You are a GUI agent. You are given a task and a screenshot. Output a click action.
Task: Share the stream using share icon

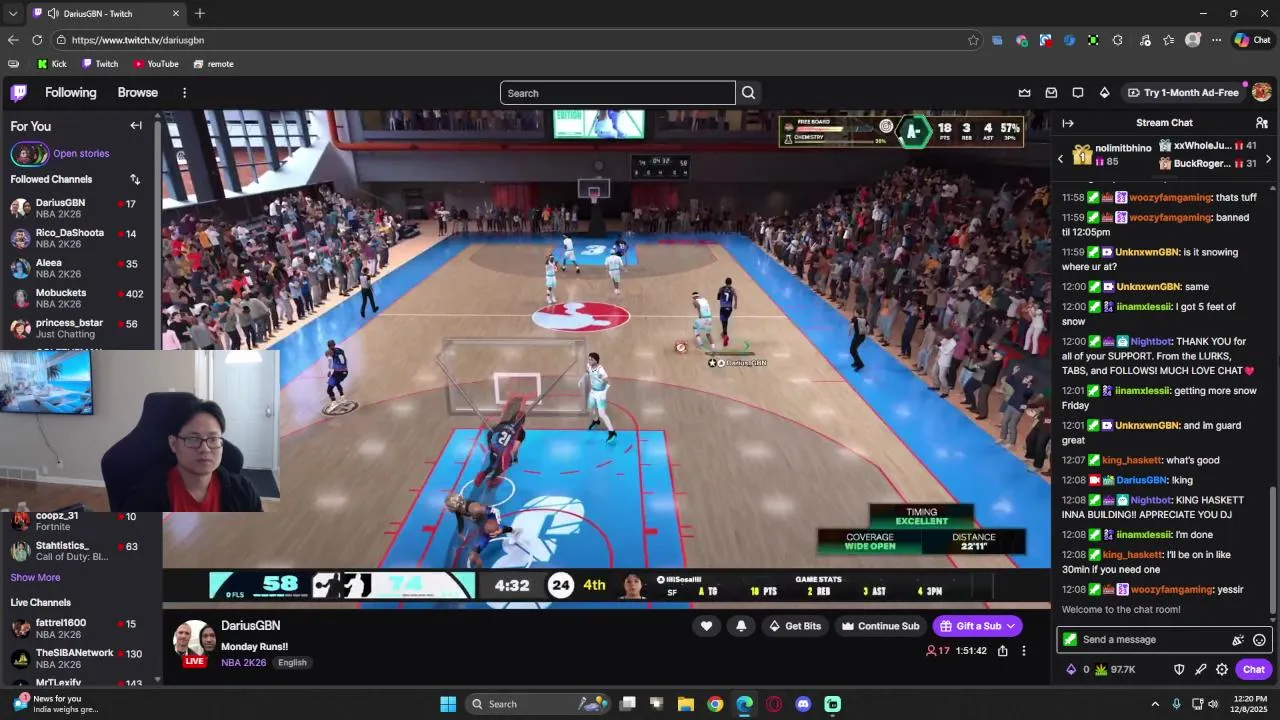tap(1003, 651)
